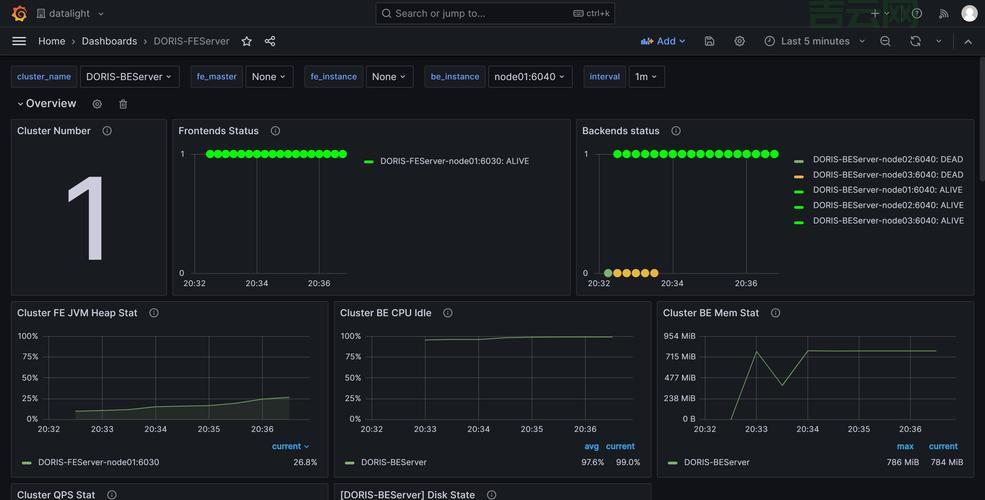Viewport: 985px width, 500px height.
Task: Save dashboard using the save icon
Action: (x=709, y=41)
